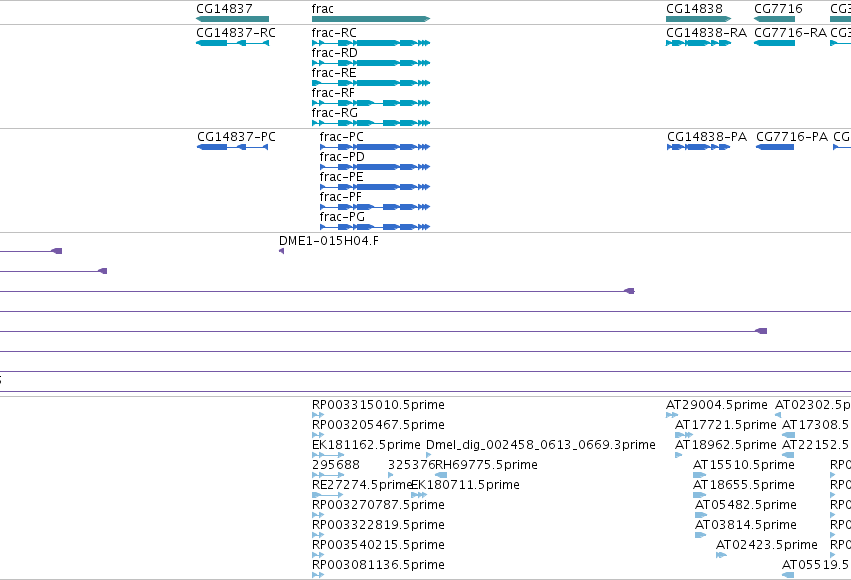Image resolution: width=851 pixels, height=580 pixels.
Task: Select the frac-RC transcript
Action: [371, 43]
